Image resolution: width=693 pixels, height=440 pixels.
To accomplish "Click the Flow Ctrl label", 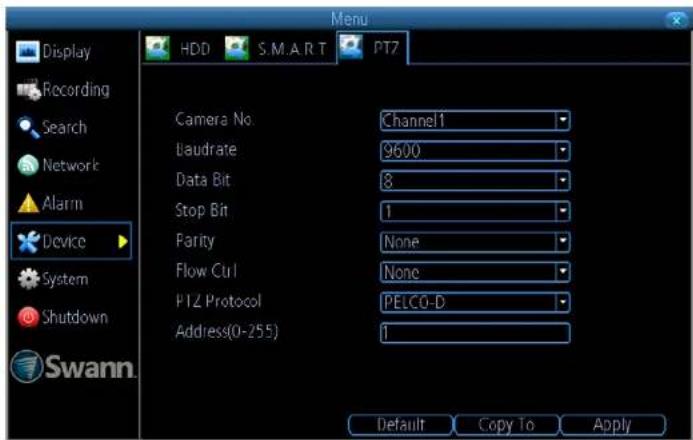I will tap(206, 271).
